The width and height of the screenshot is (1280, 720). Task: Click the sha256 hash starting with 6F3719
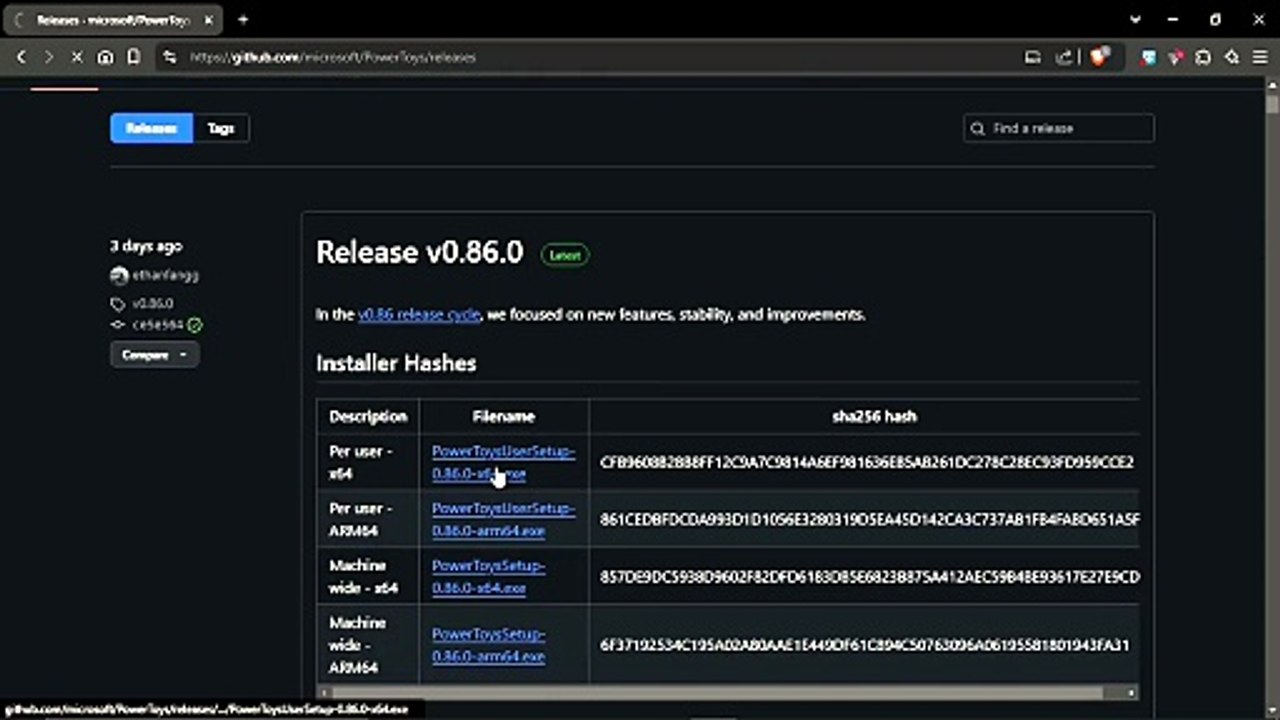click(865, 645)
